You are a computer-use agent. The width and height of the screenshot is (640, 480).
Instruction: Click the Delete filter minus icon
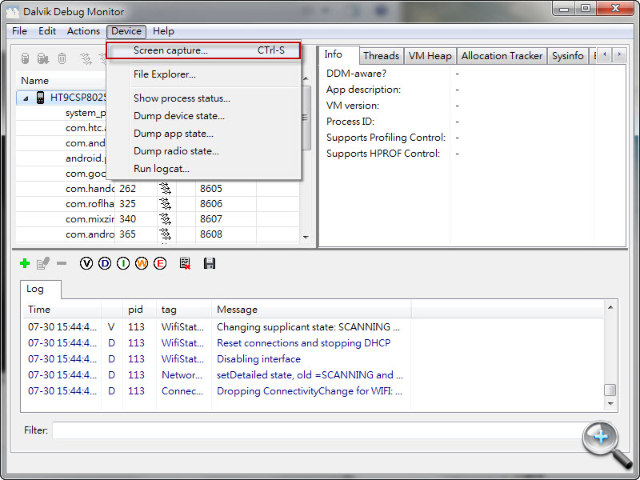click(x=62, y=263)
